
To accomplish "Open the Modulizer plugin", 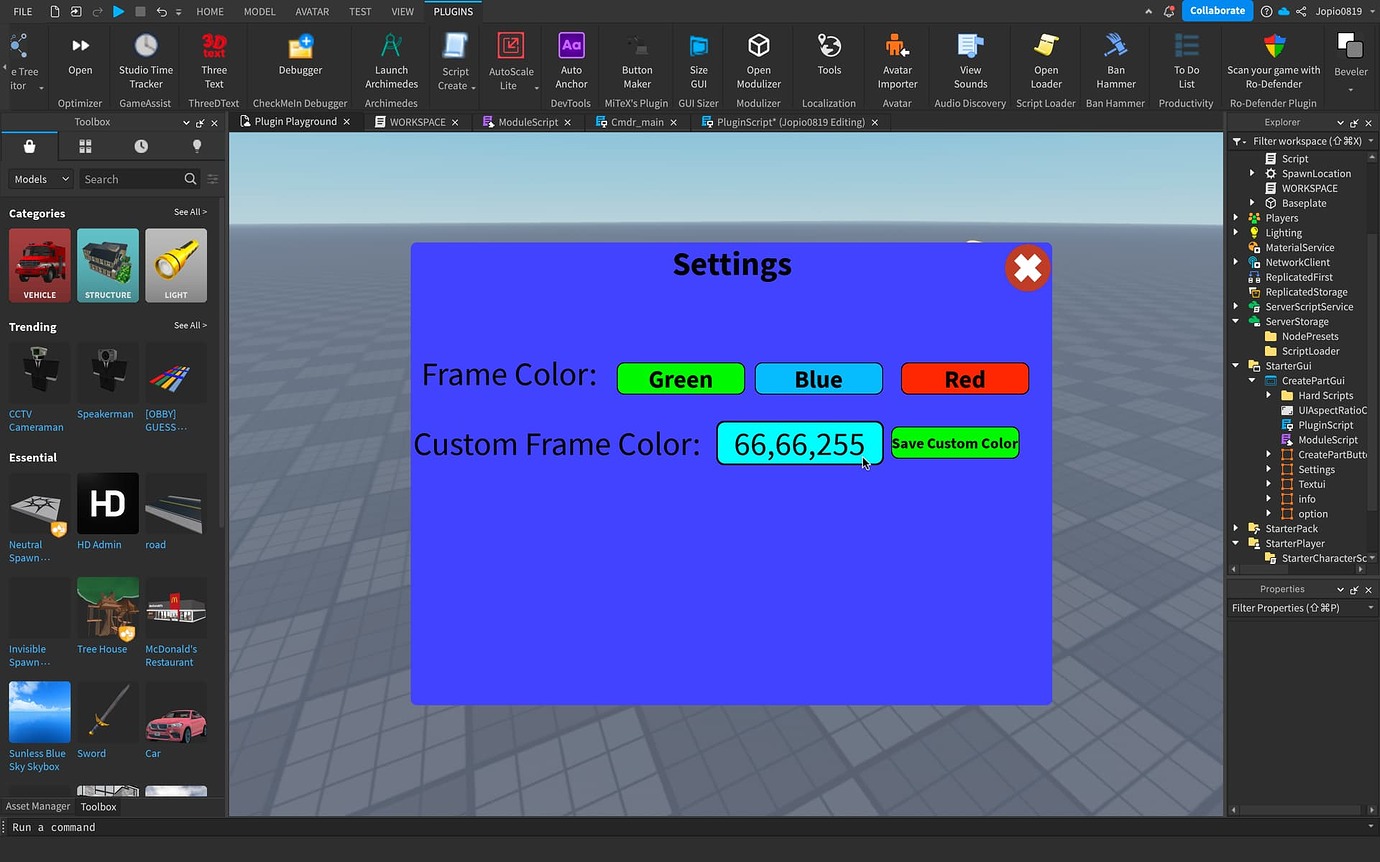I will 757,60.
